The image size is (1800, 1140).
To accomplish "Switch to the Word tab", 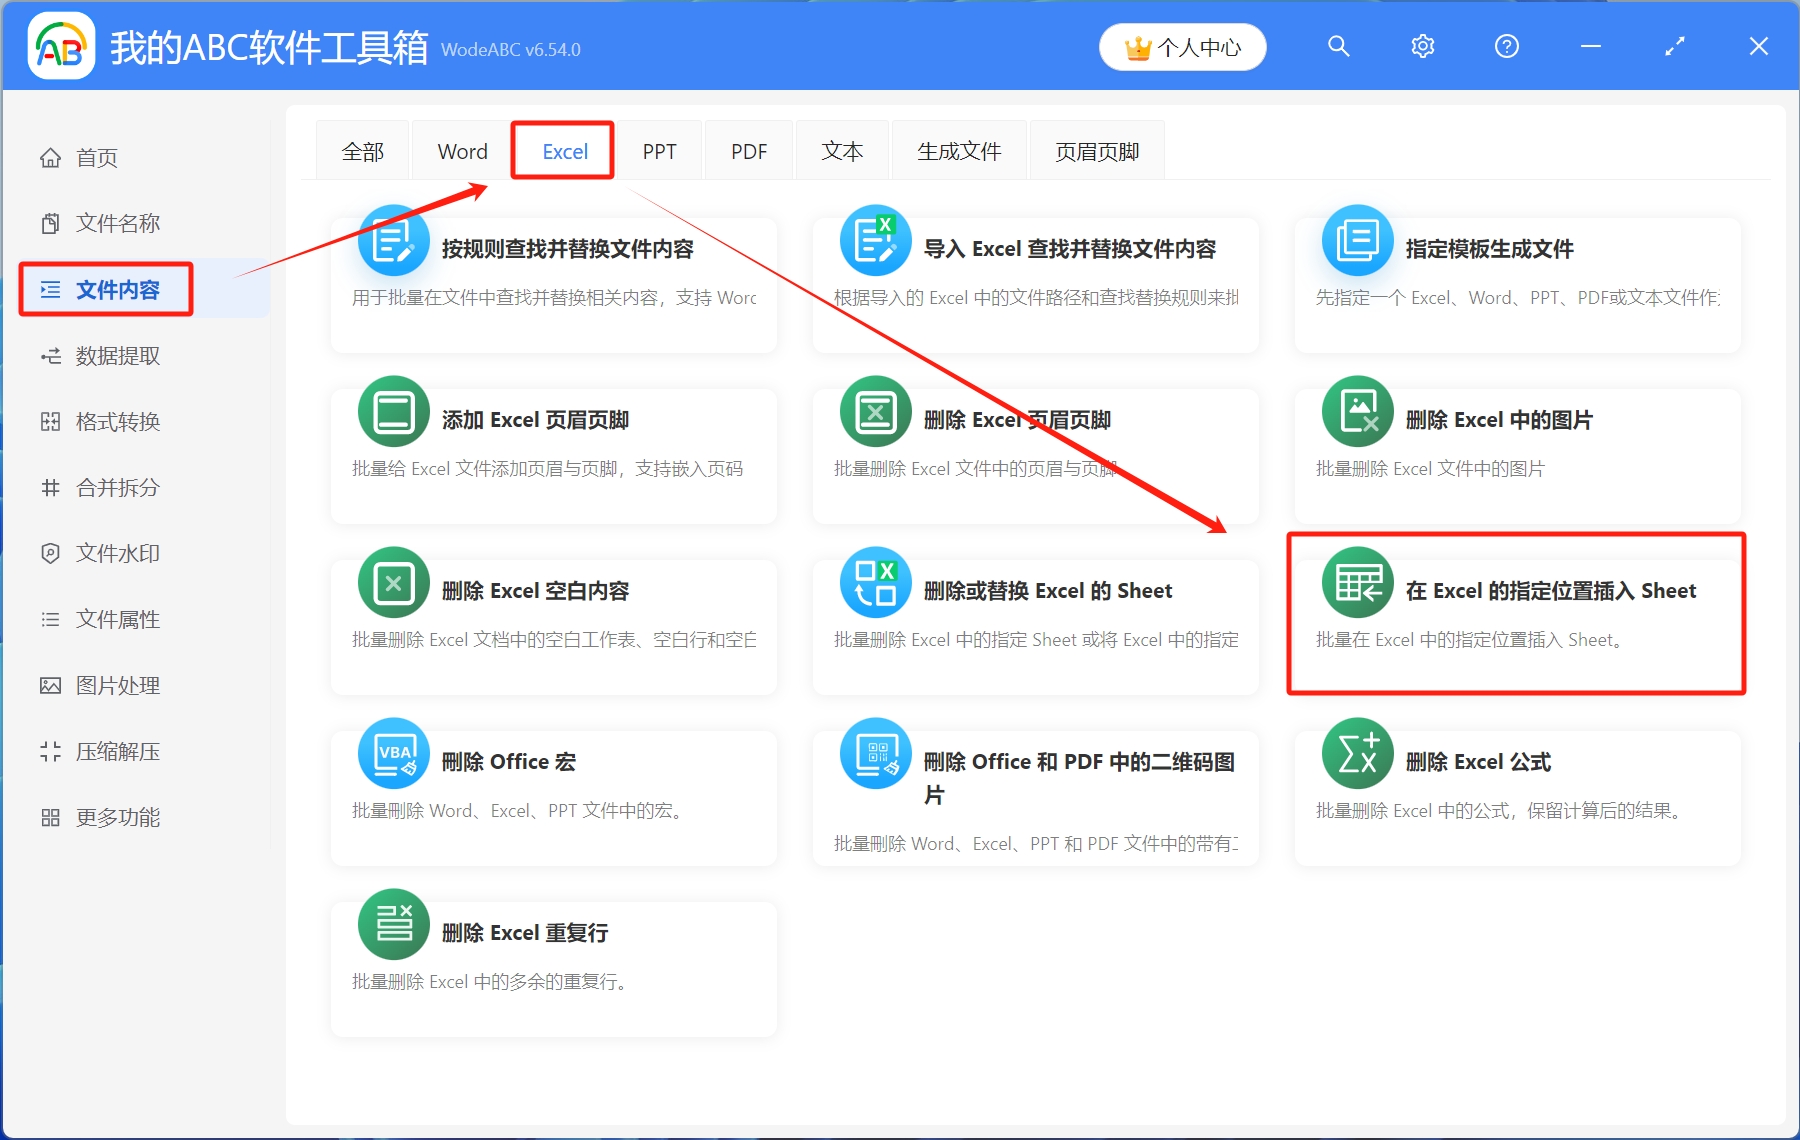I will (462, 152).
